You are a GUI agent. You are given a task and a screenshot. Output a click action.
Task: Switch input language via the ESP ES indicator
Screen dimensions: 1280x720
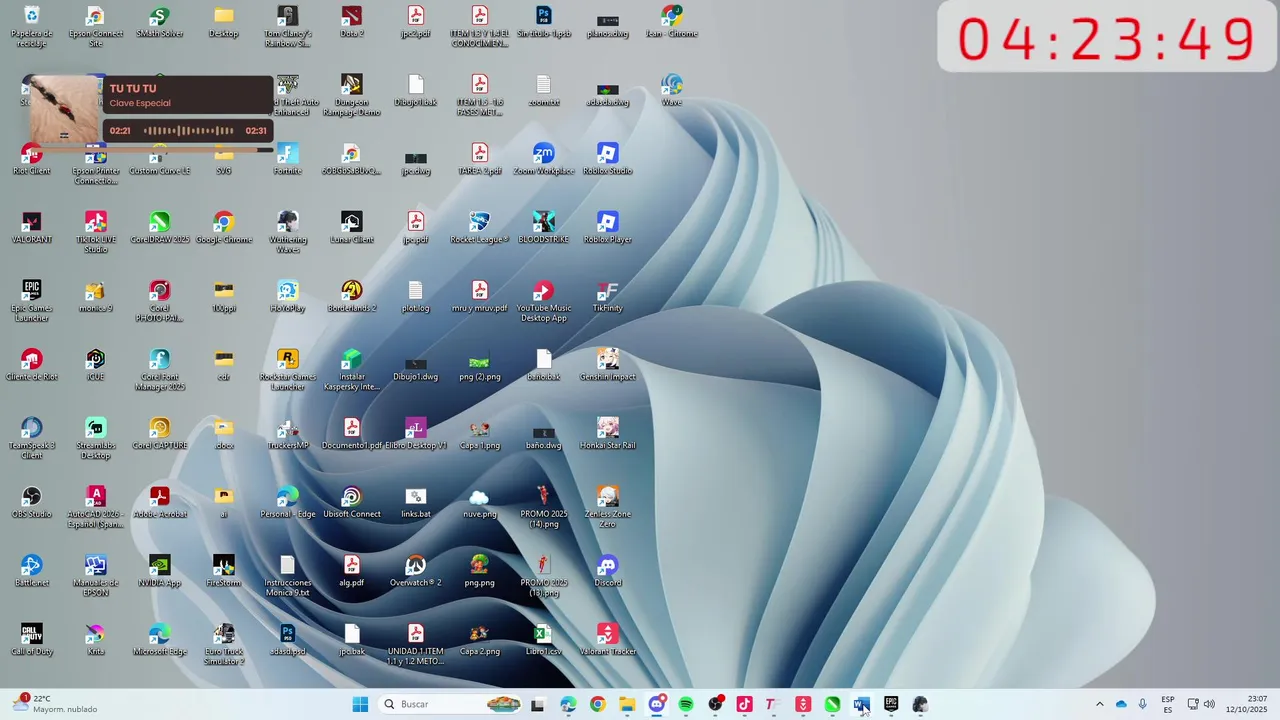1168,704
